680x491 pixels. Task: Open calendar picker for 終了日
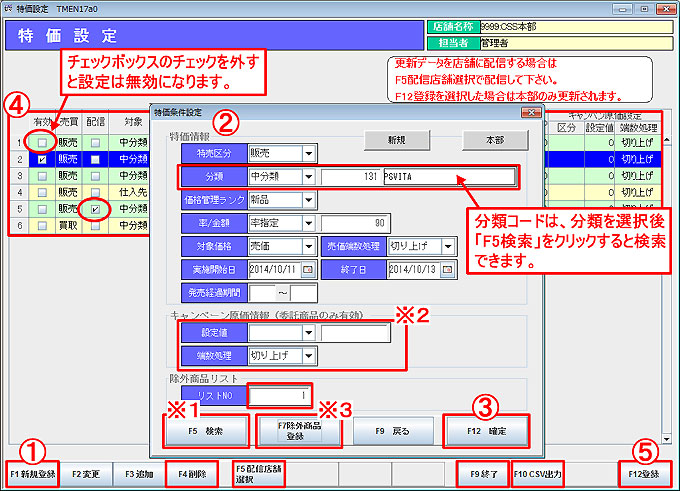point(447,269)
